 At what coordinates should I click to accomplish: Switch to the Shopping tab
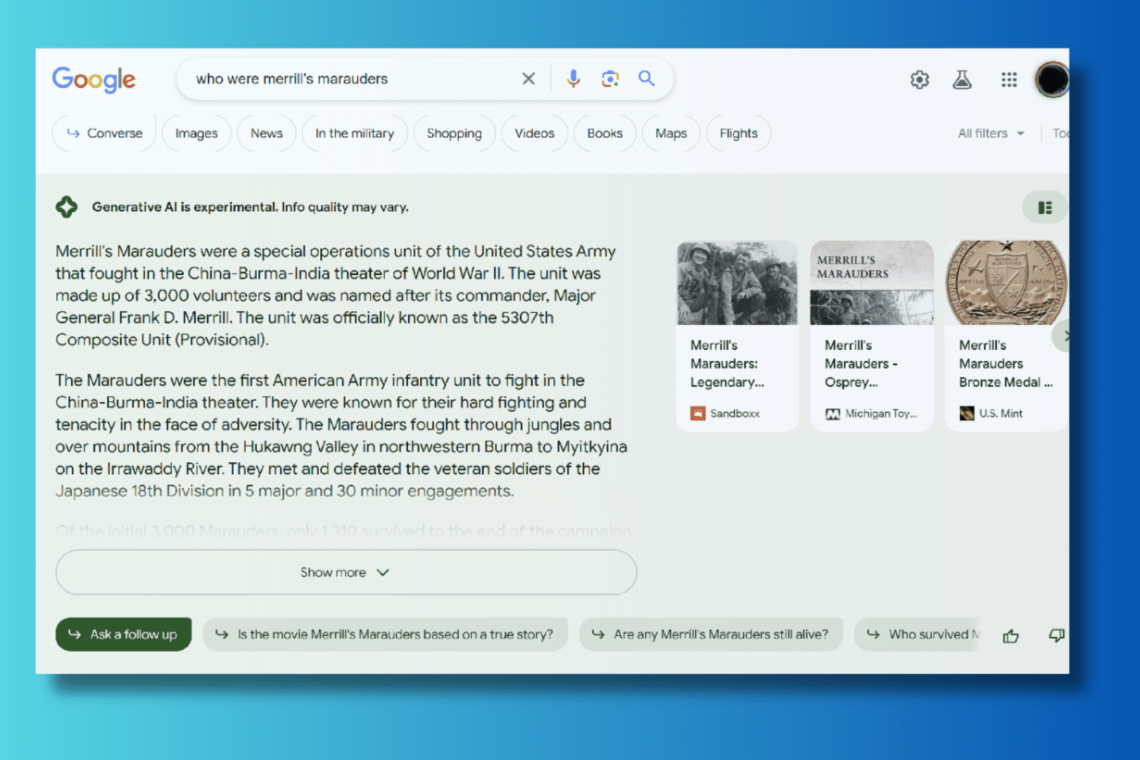pyautogui.click(x=454, y=133)
